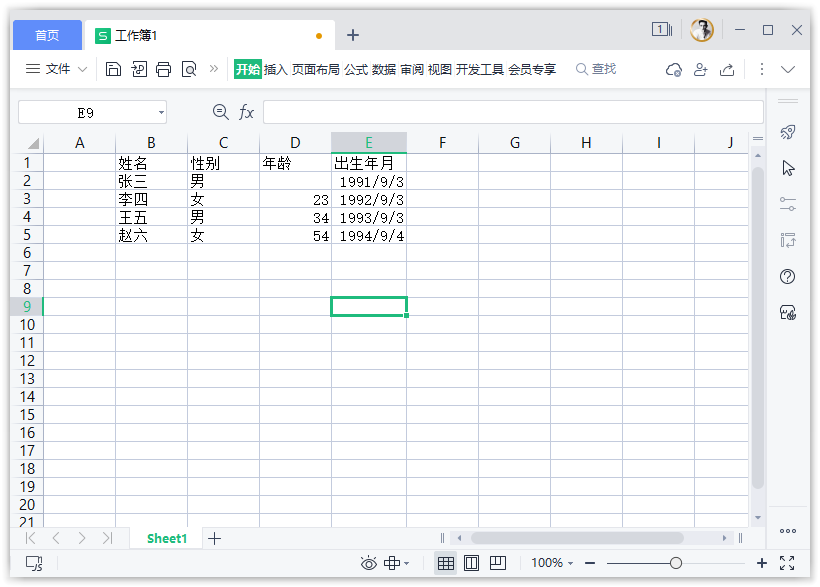Image resolution: width=820 pixels, height=587 pixels.
Task: Click the add sheet plus icon
Action: coord(214,538)
